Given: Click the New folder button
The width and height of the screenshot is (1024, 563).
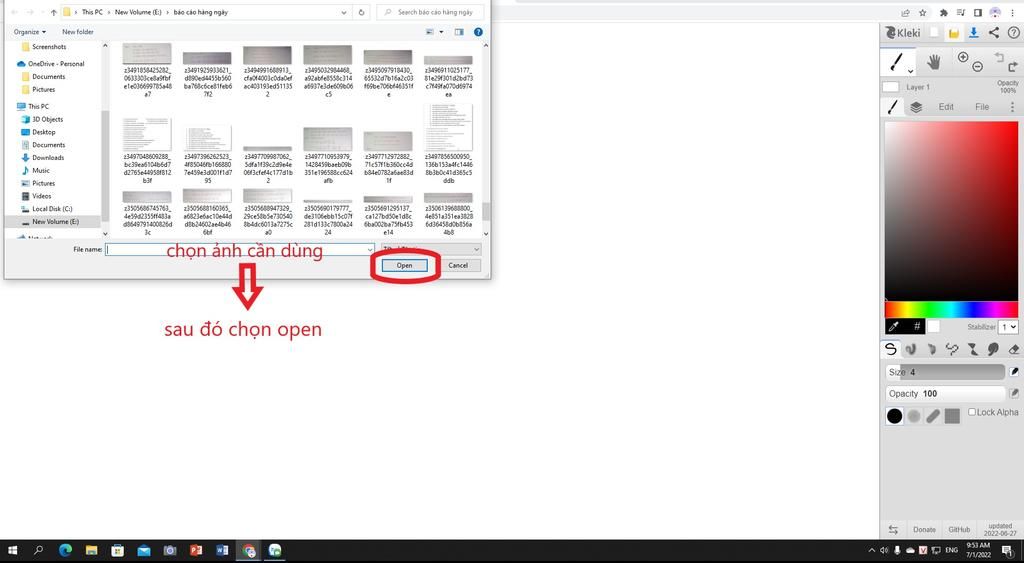Looking at the screenshot, I should pos(78,31).
